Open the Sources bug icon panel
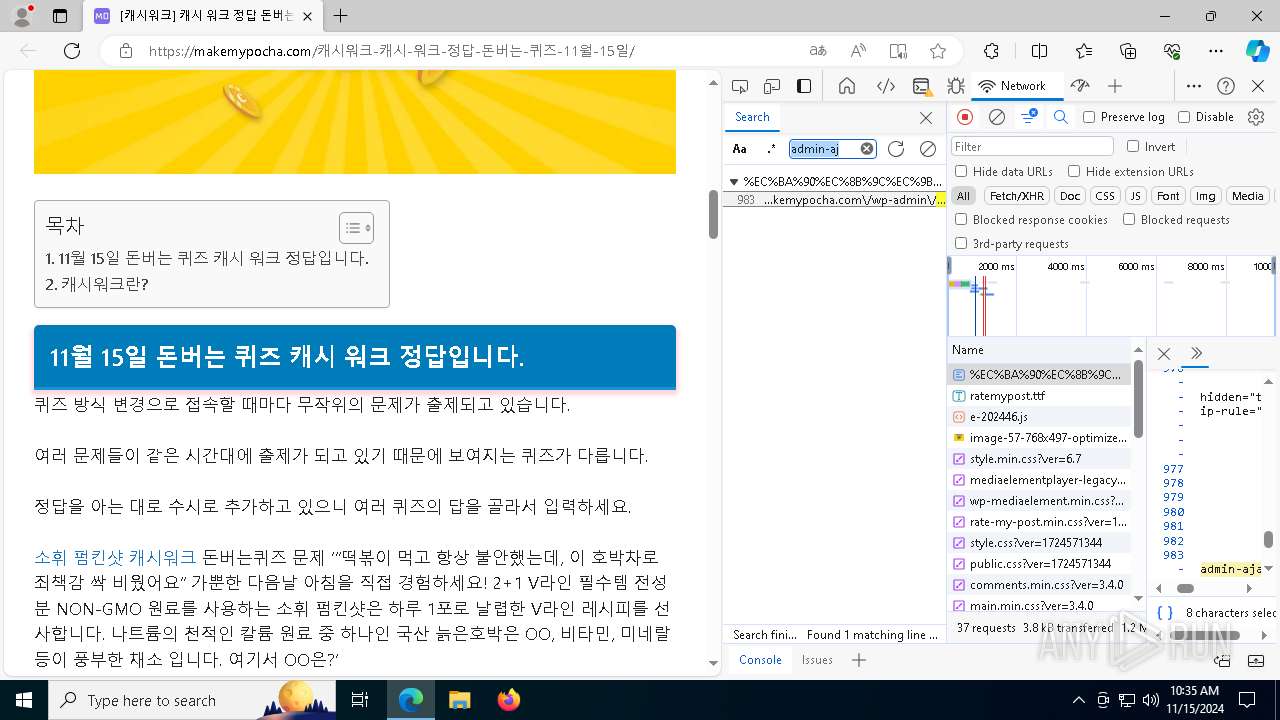1280x720 pixels. 956,86
